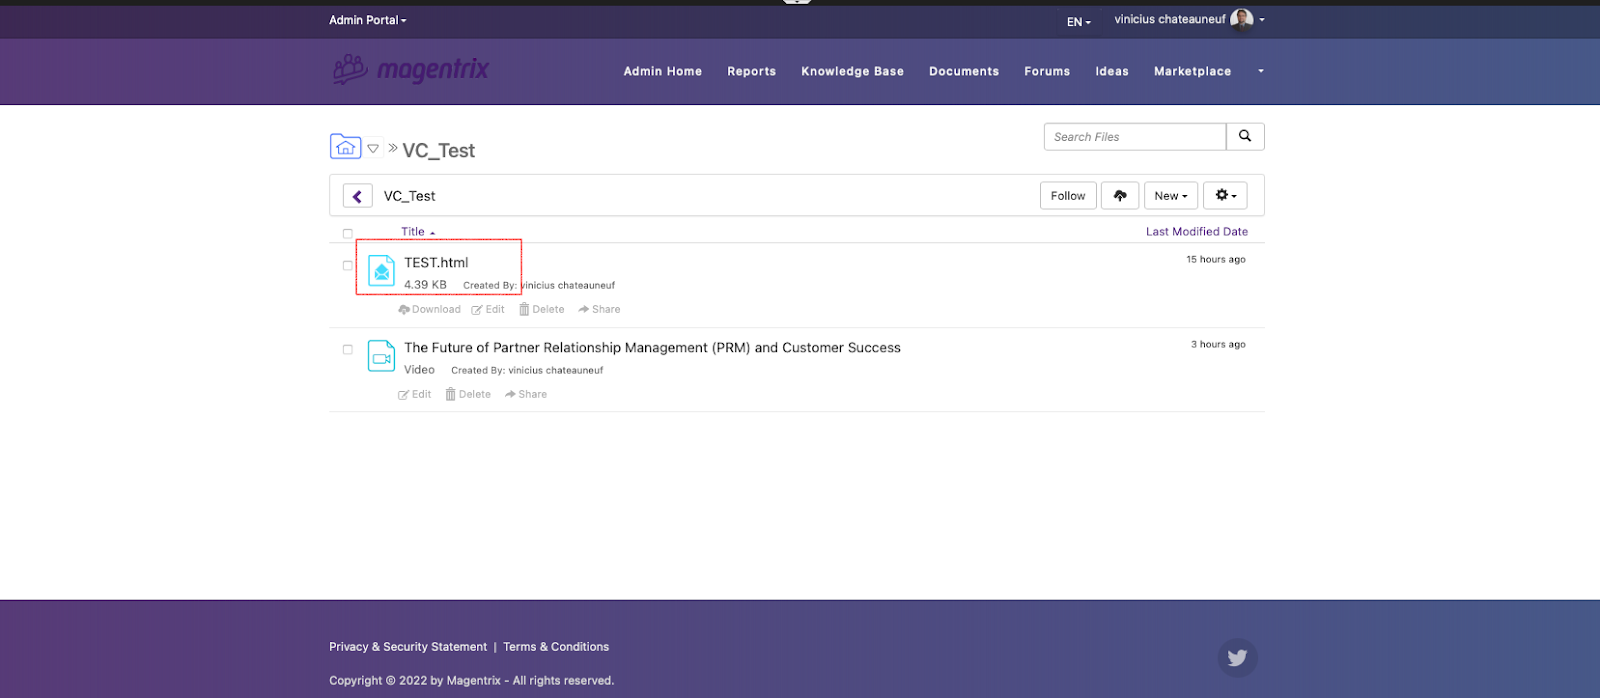The width and height of the screenshot is (1600, 698).
Task: Edit the TEST.html file
Action: coord(488,309)
